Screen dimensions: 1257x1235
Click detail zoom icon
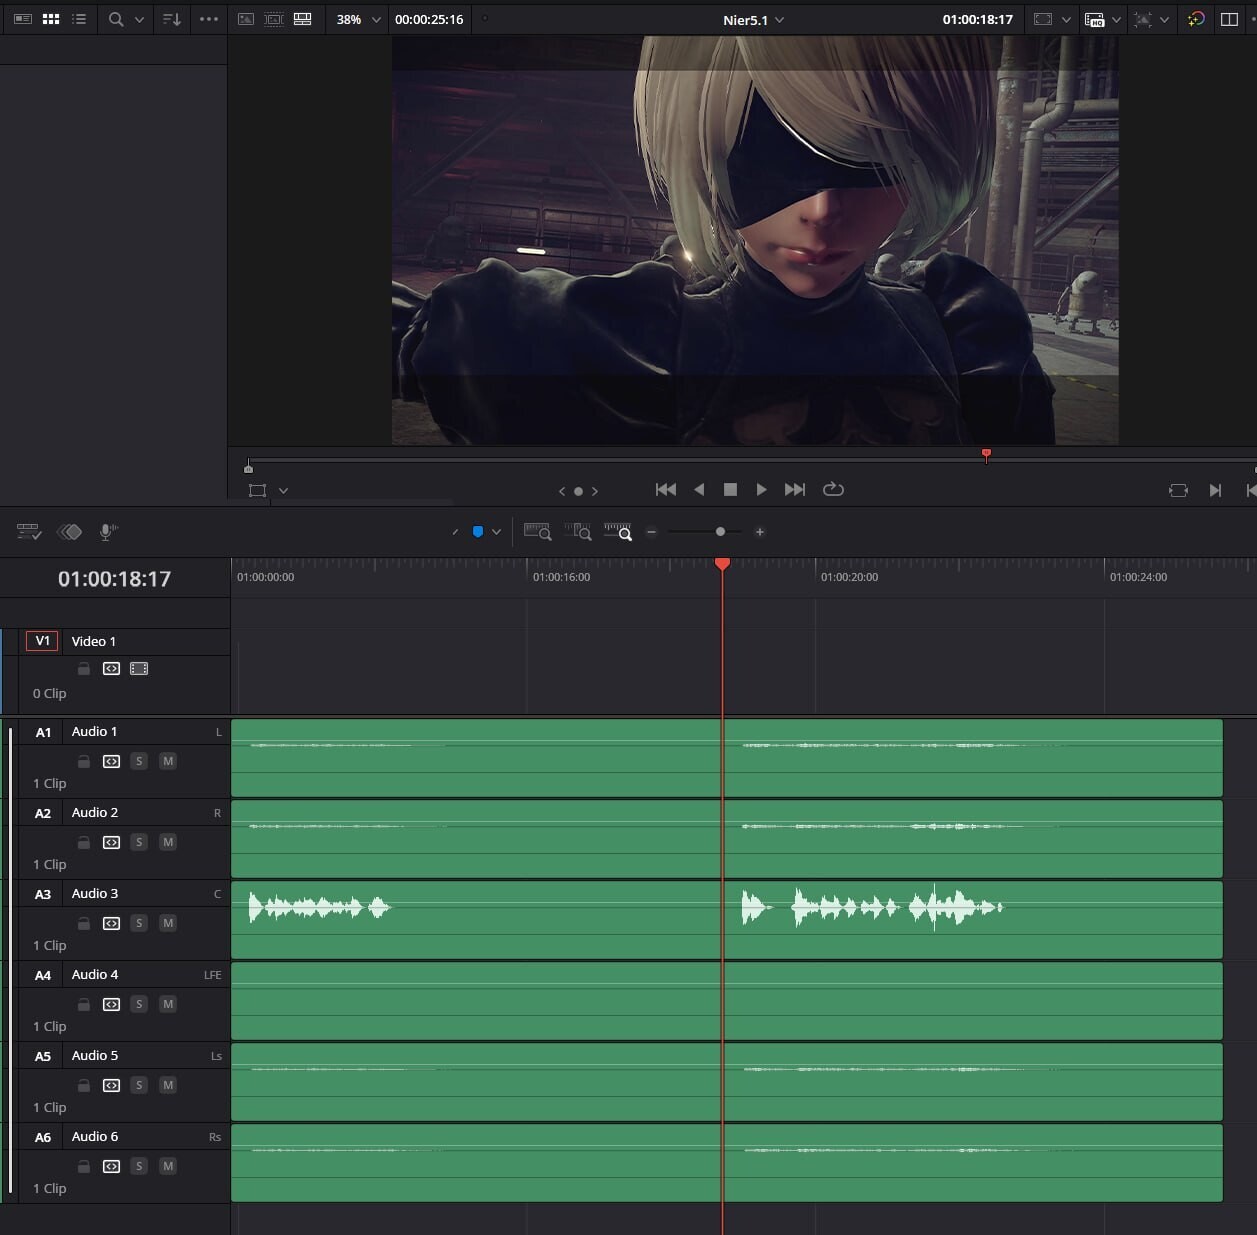pos(578,532)
